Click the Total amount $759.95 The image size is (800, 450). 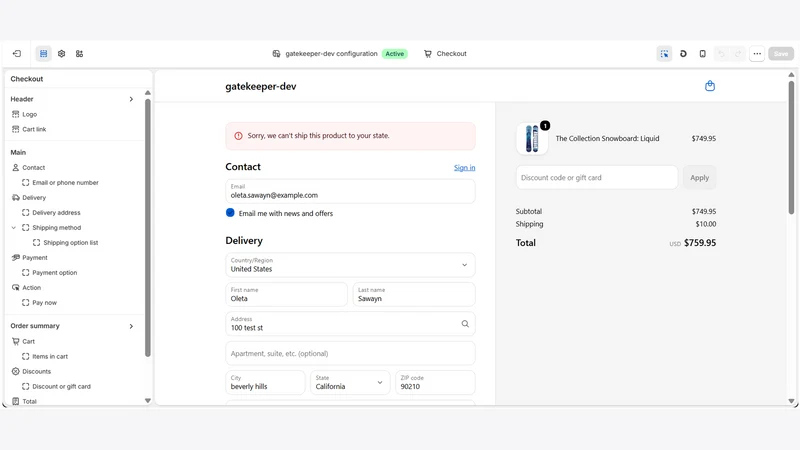click(699, 243)
